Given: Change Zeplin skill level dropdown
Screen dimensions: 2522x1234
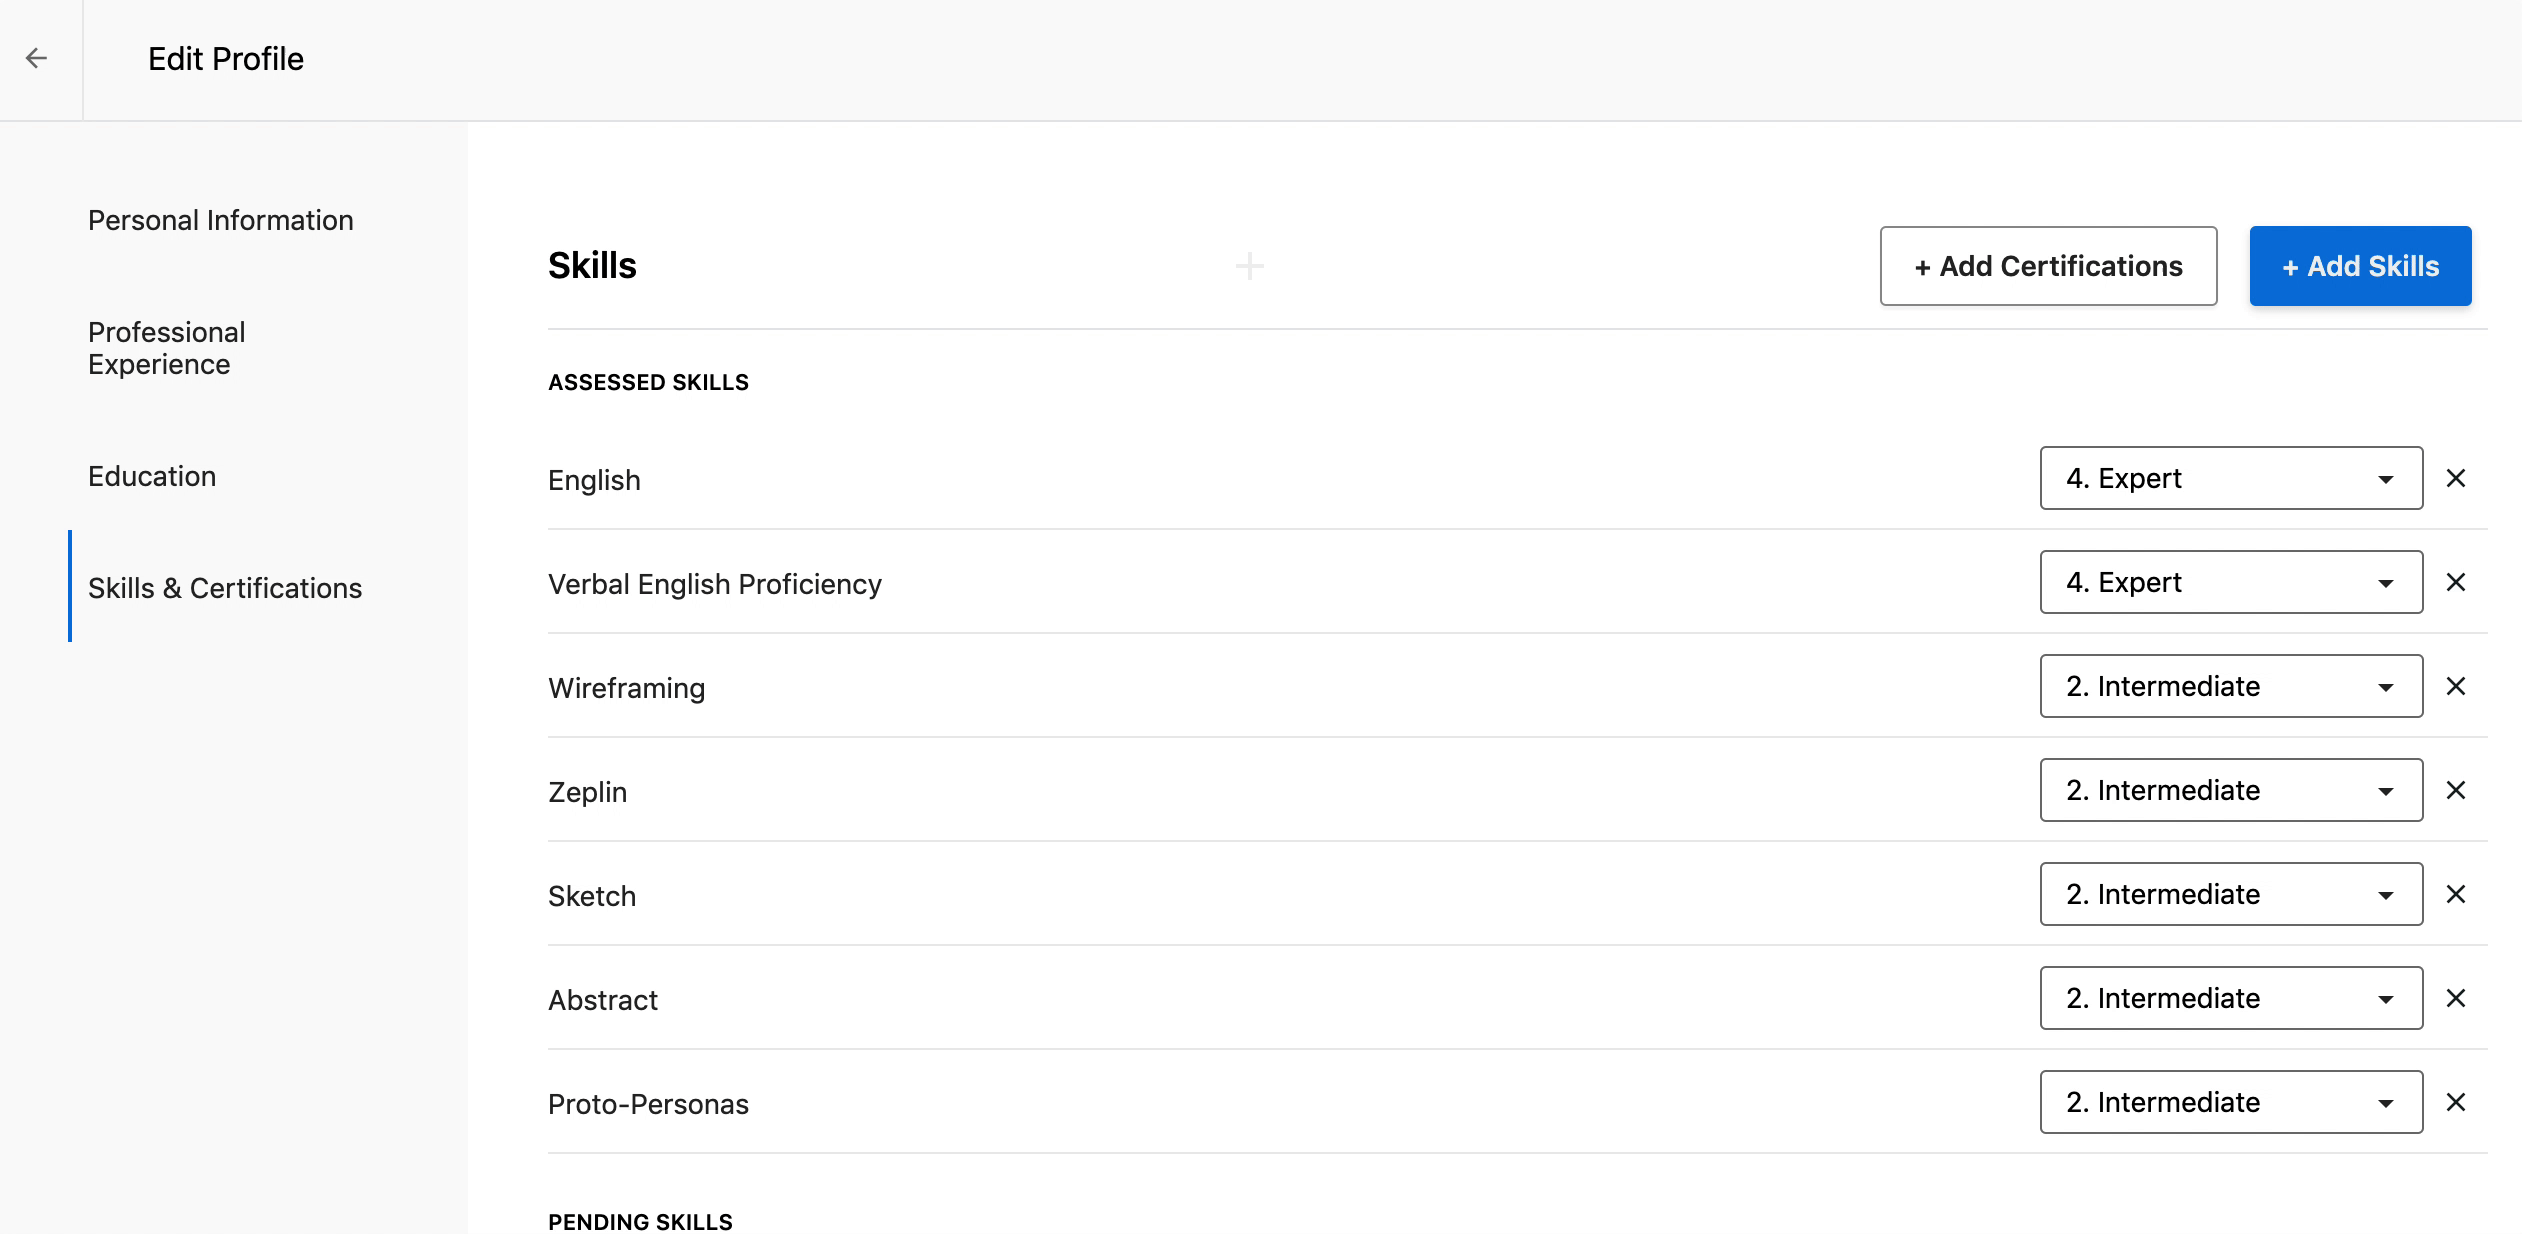Looking at the screenshot, I should pos(2230,791).
